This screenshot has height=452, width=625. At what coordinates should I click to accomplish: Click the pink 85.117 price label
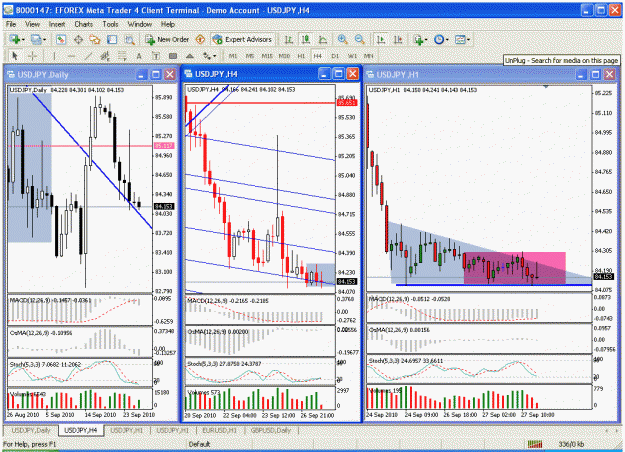click(163, 146)
